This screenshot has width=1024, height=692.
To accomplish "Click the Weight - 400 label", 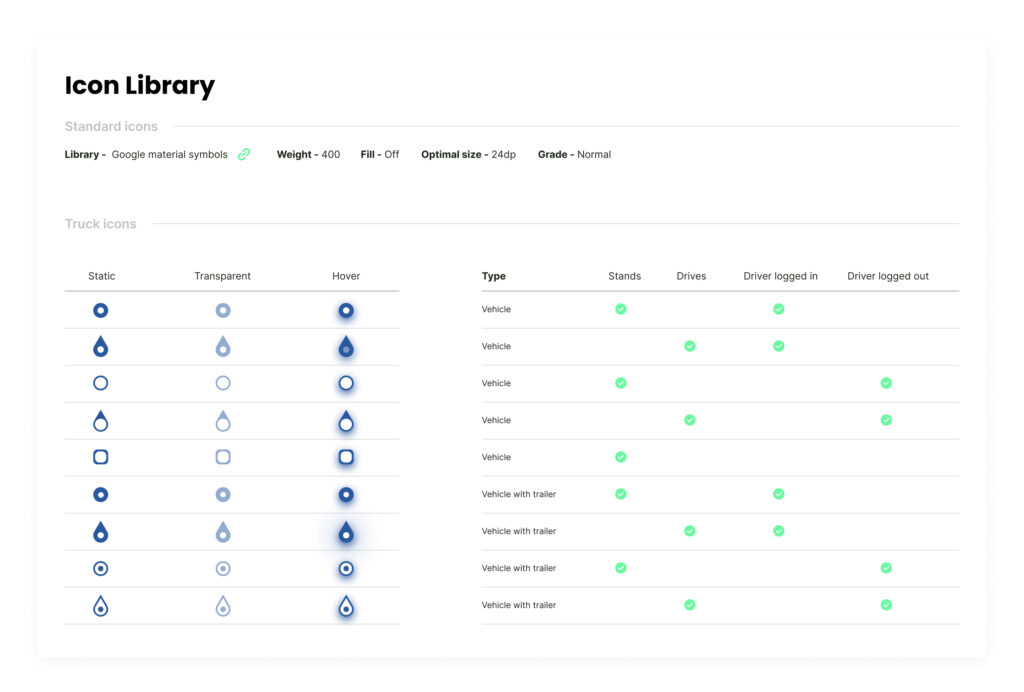I will [308, 155].
